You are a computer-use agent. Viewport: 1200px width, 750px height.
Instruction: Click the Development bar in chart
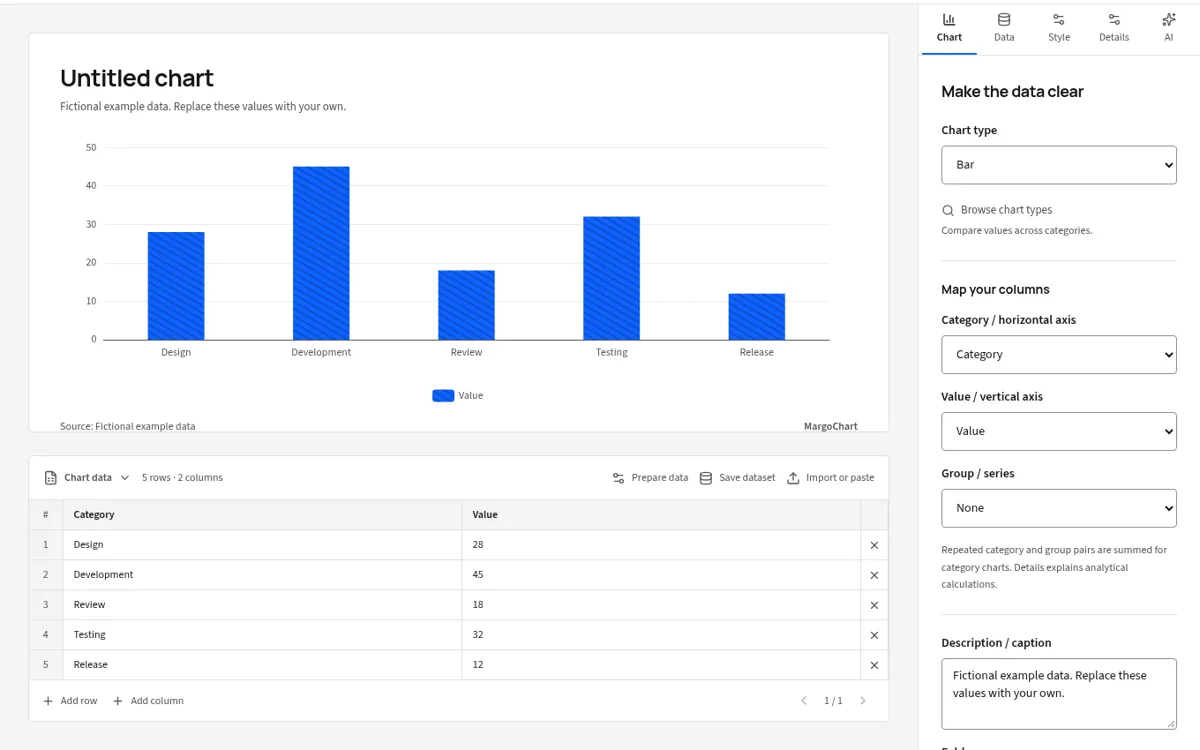click(x=321, y=253)
